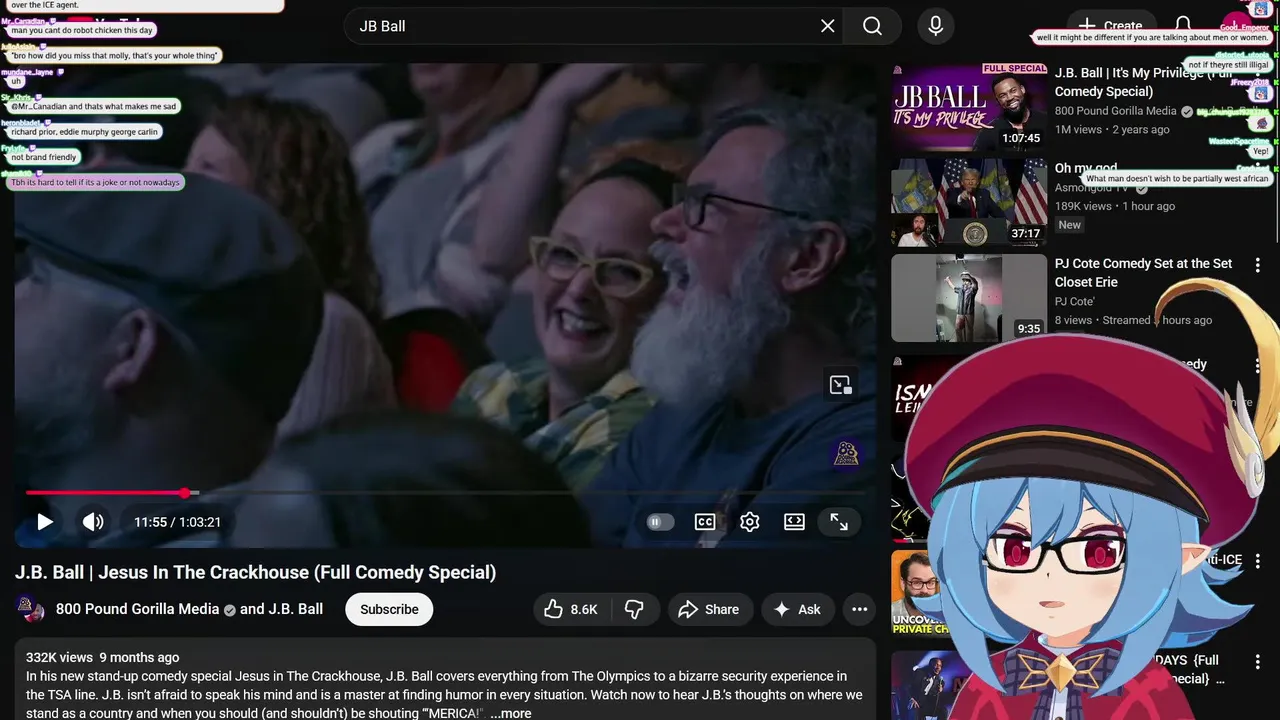Like the video with 8.6K likes
1280x720 pixels.
tap(571, 609)
